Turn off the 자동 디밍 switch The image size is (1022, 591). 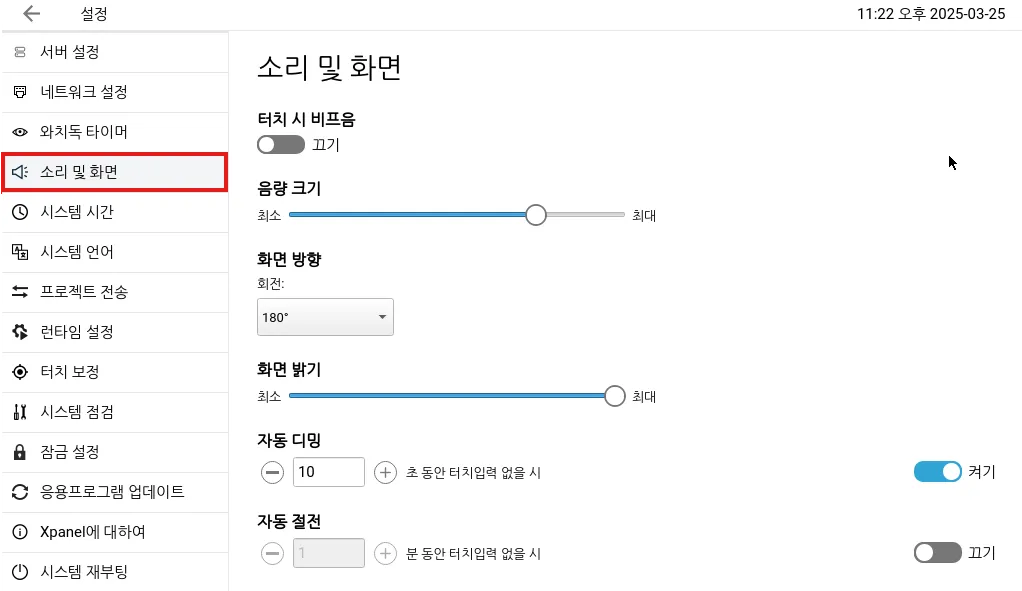(938, 472)
